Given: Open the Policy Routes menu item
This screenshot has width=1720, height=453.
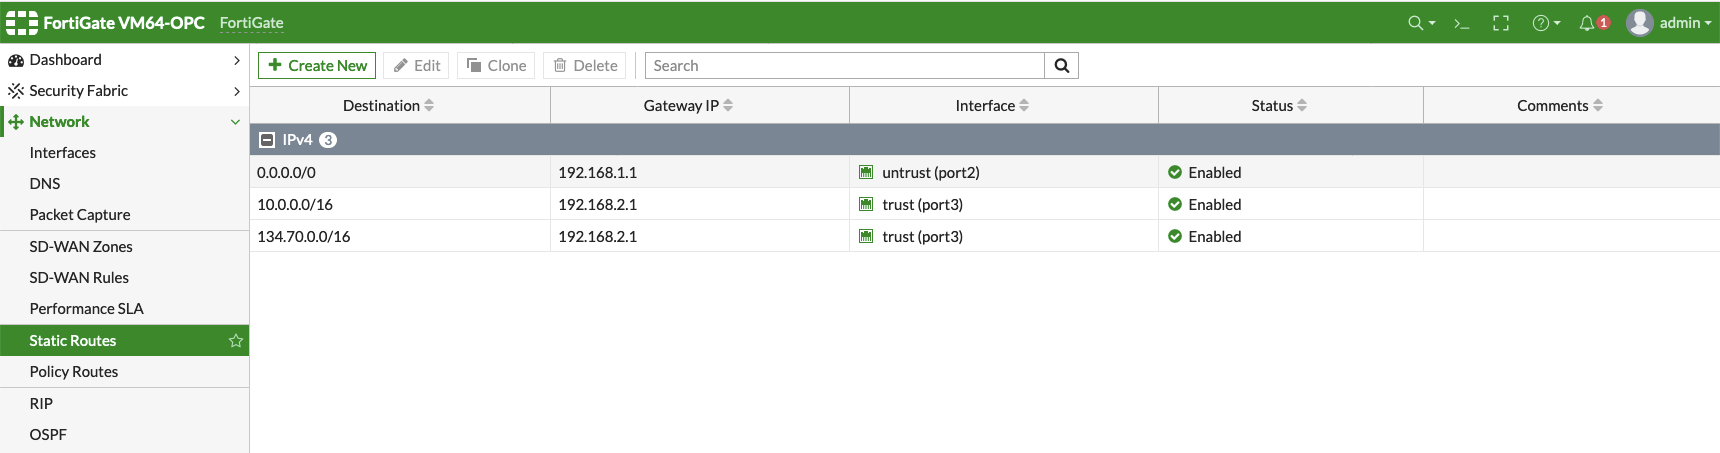Looking at the screenshot, I should (x=74, y=372).
